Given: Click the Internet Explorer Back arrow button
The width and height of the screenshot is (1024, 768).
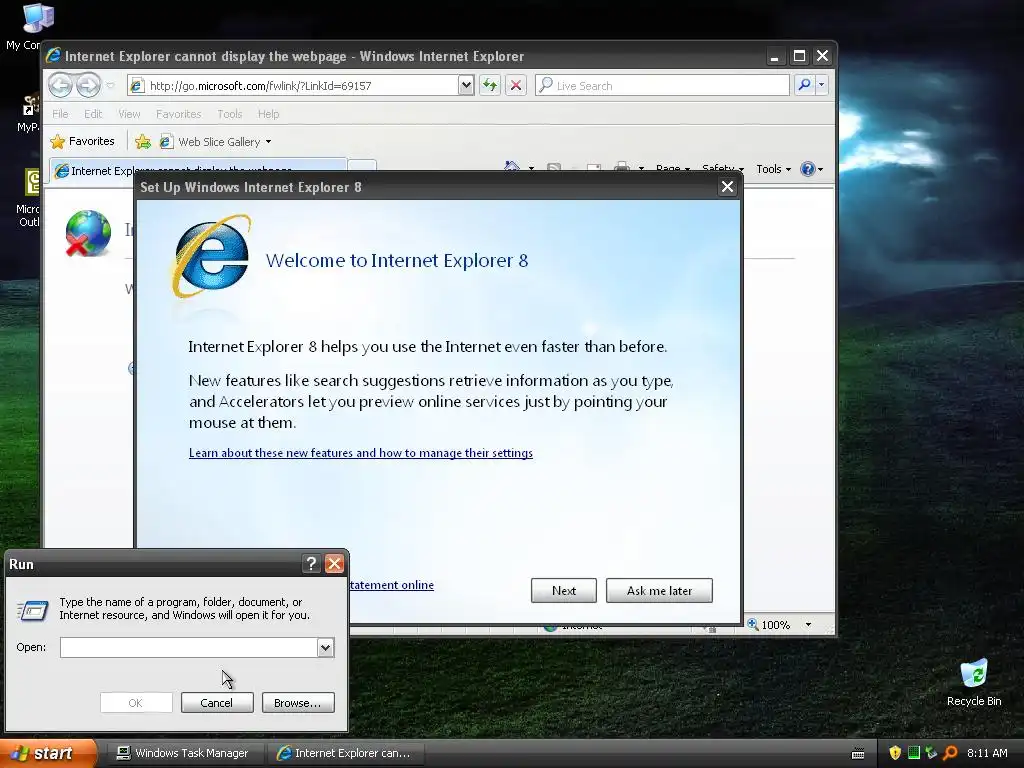Looking at the screenshot, I should 60,85.
